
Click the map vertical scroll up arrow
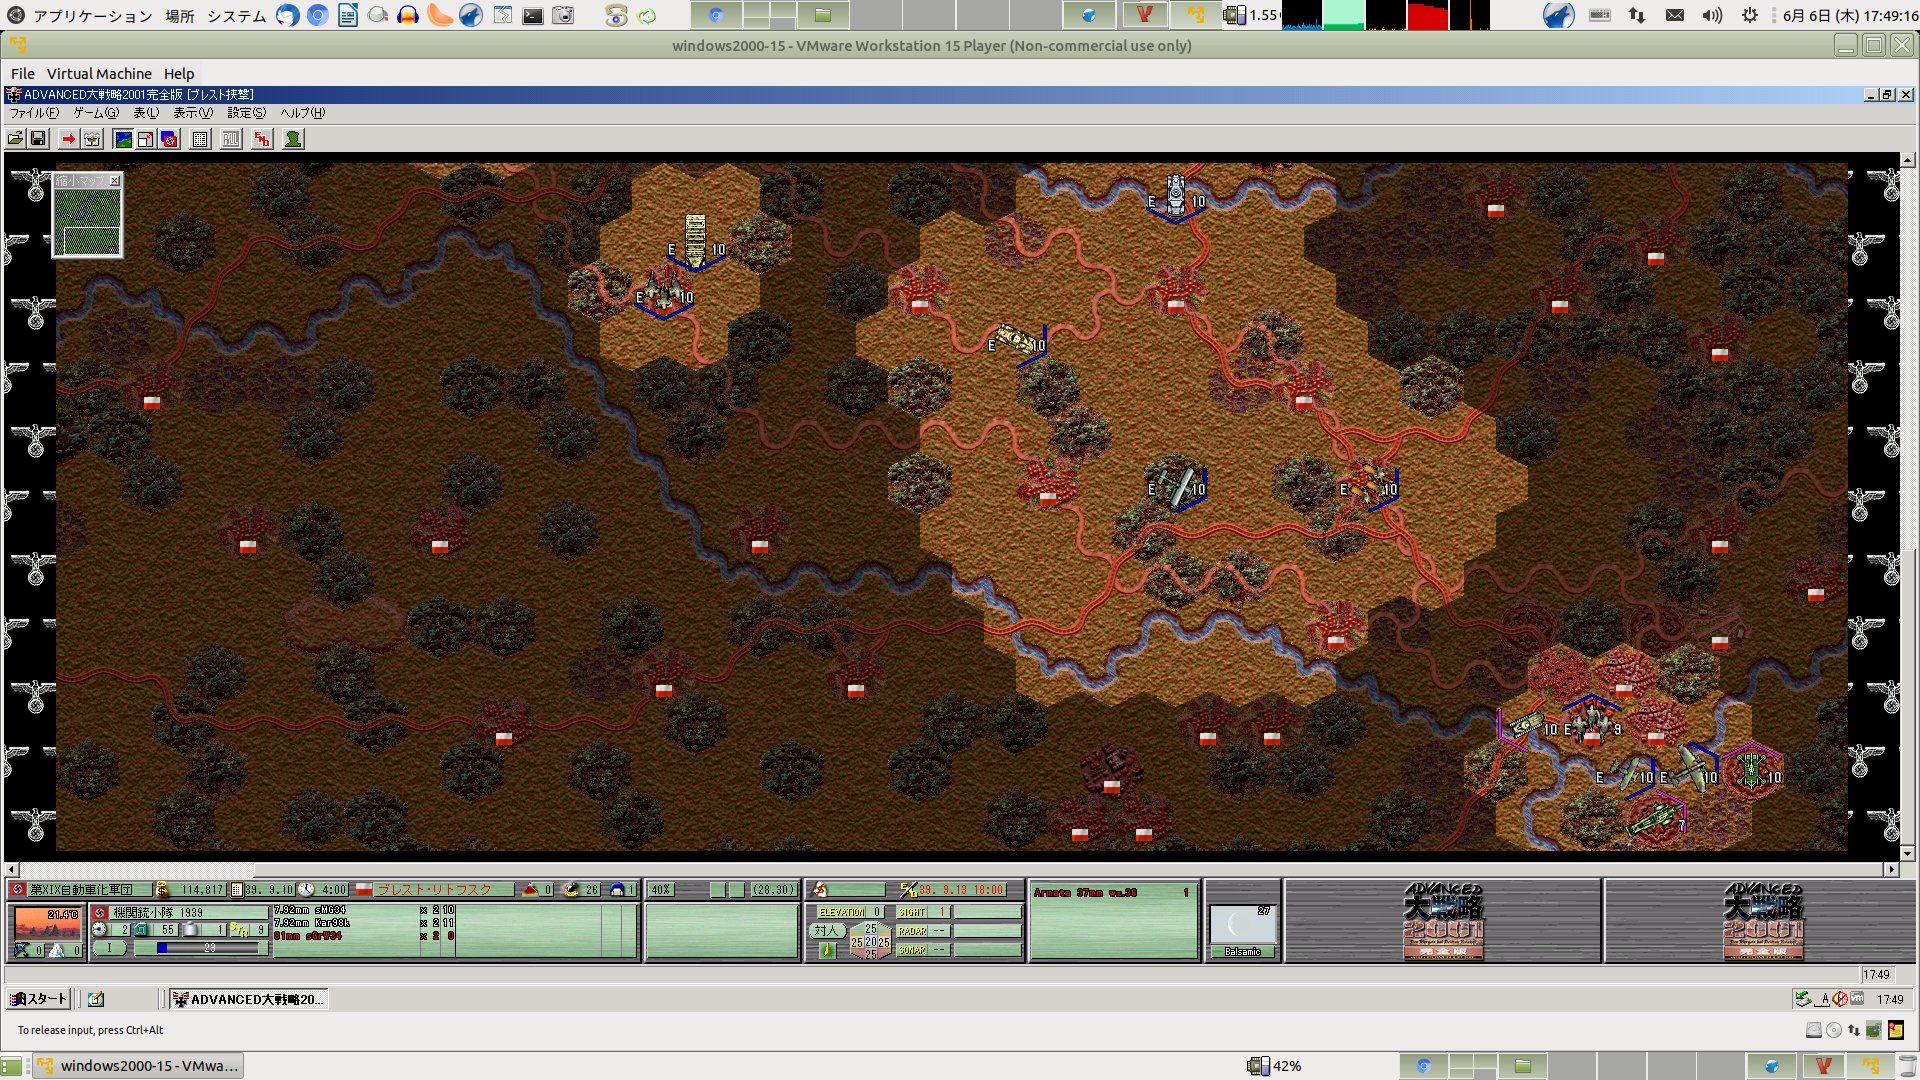click(x=1908, y=160)
